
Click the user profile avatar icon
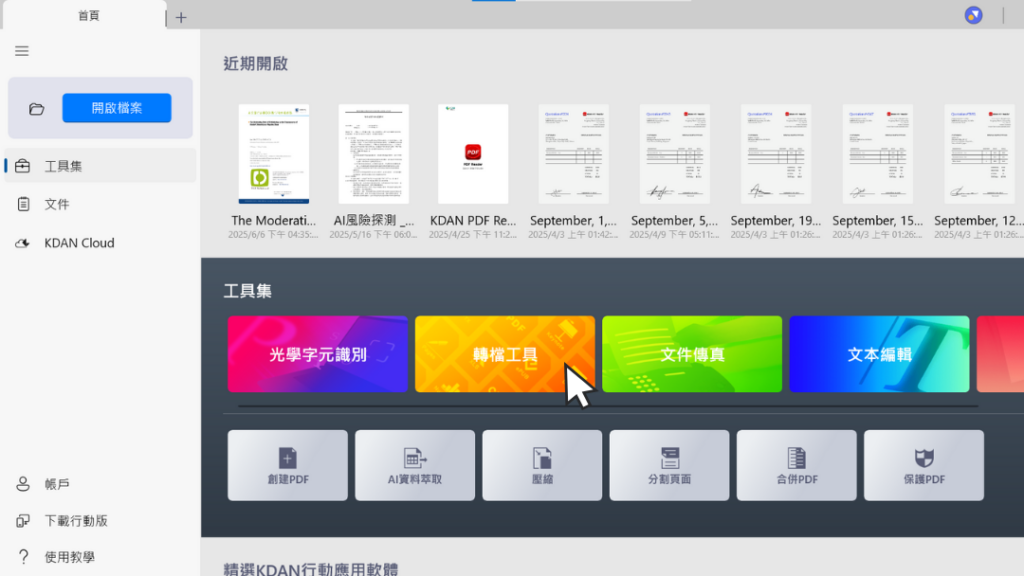973,15
